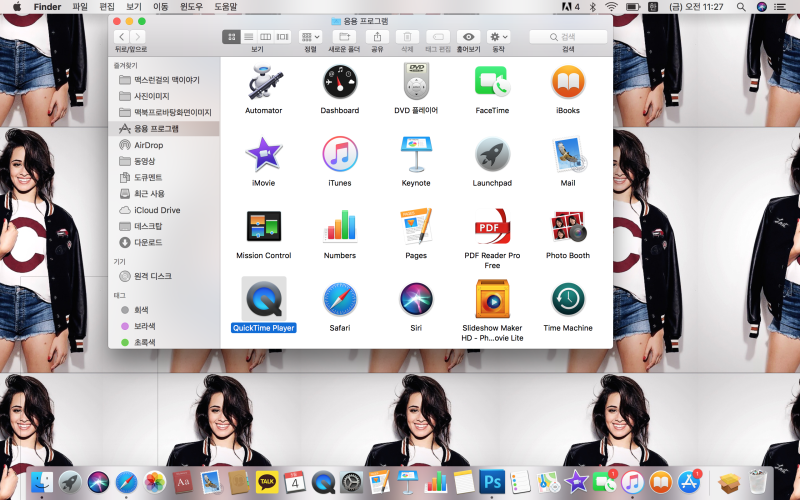Select the Safari app icon in Finder
Viewport: 800px width, 500px height.
(x=340, y=299)
